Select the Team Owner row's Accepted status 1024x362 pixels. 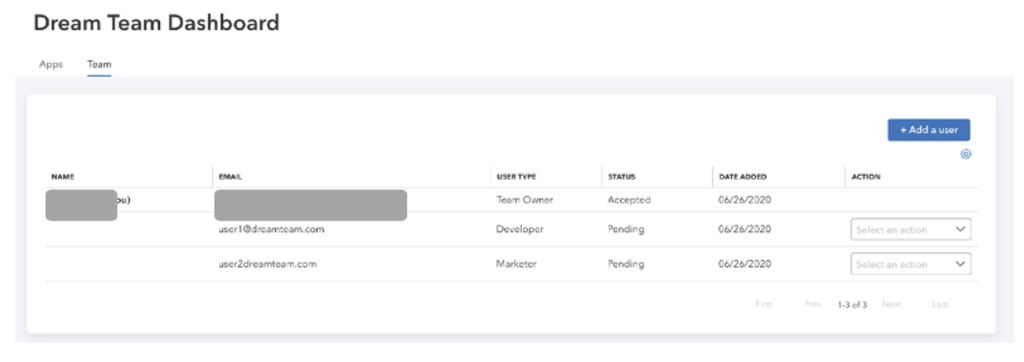[x=629, y=200]
